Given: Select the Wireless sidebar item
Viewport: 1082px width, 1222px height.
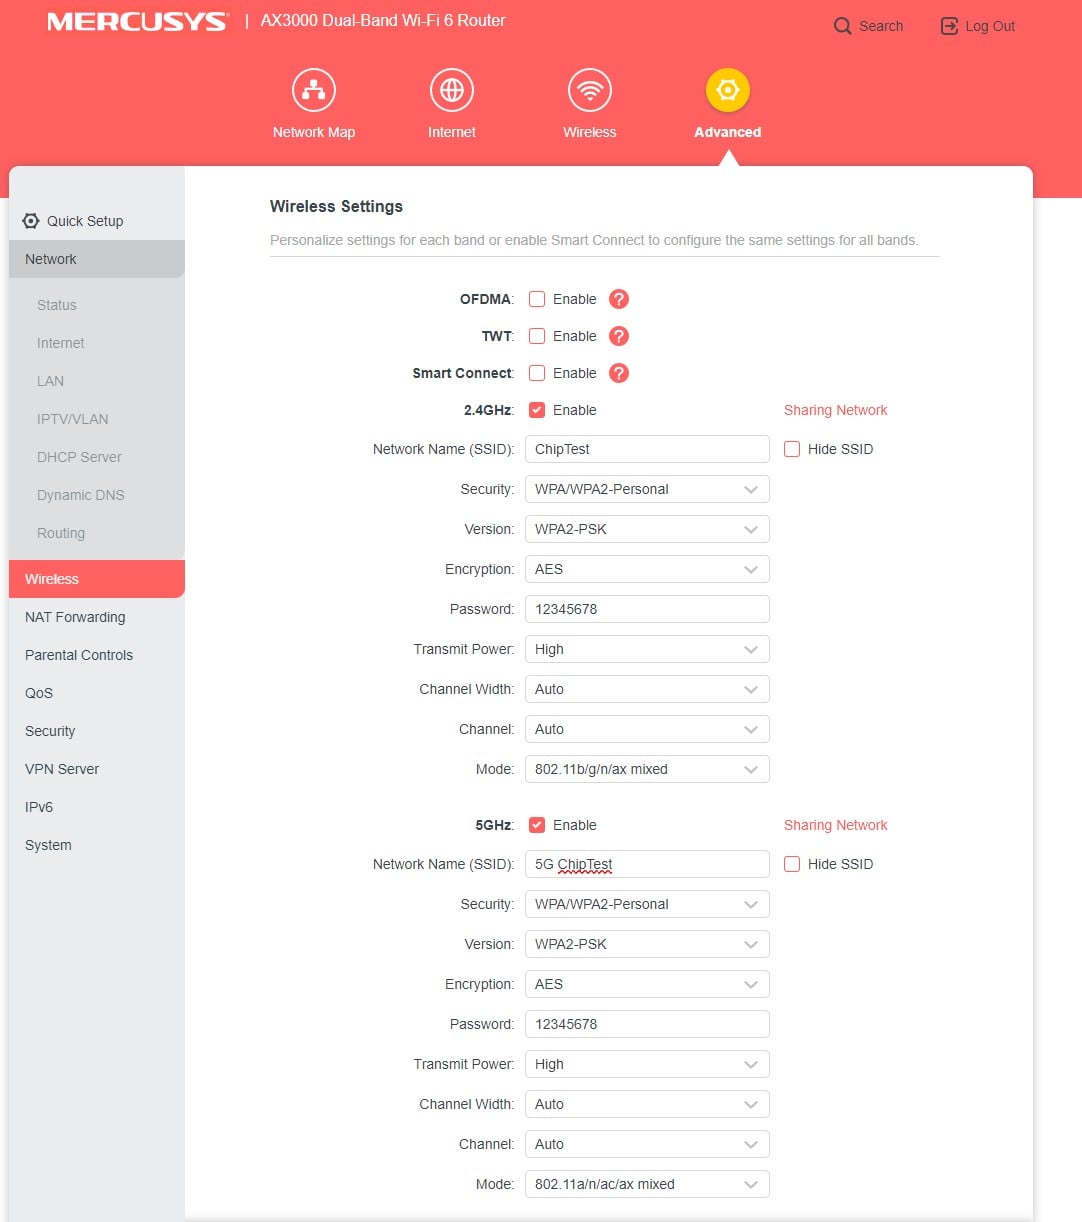Looking at the screenshot, I should click(97, 579).
